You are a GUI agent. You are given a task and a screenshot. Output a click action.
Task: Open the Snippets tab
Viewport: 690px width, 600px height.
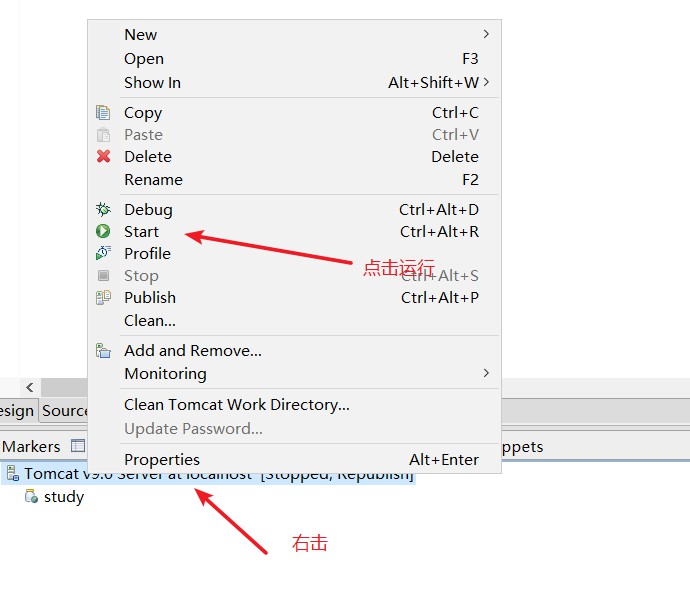[x=523, y=447]
